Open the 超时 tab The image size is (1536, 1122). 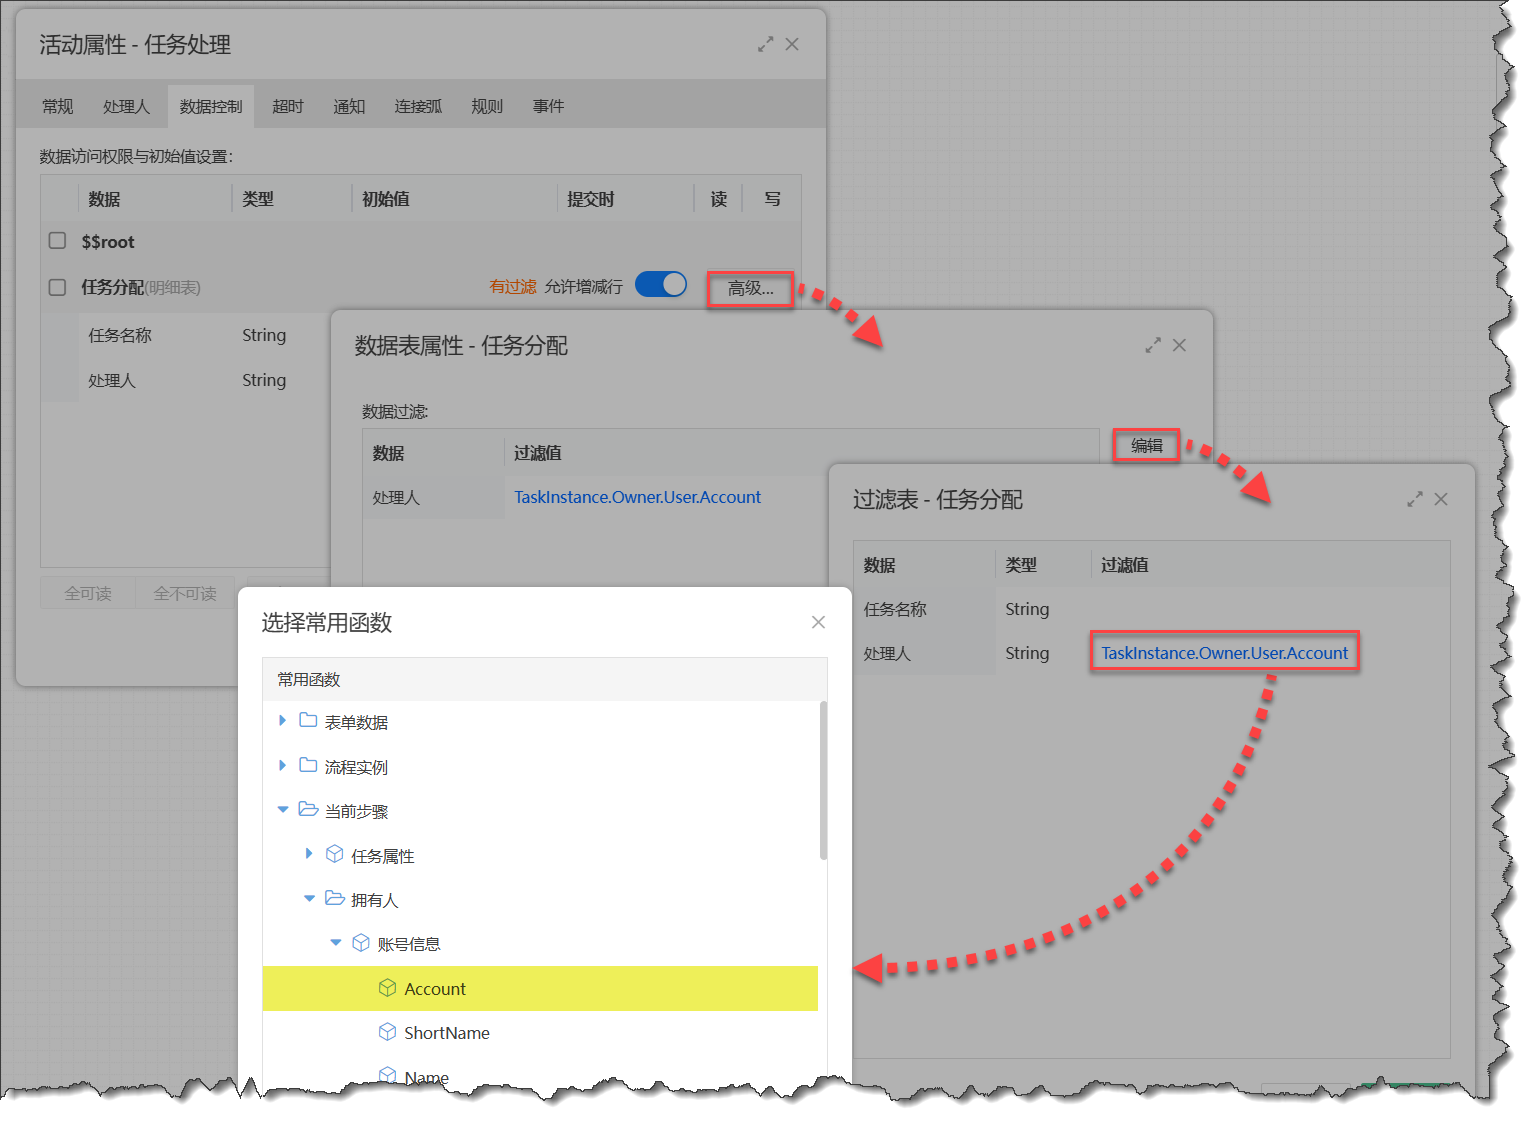coord(287,106)
